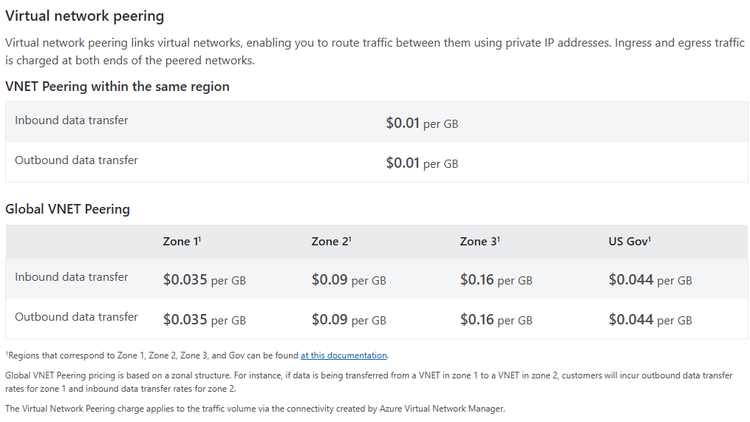Click the 'Global VNET Peering' heading
750x422 pixels.
[67, 209]
